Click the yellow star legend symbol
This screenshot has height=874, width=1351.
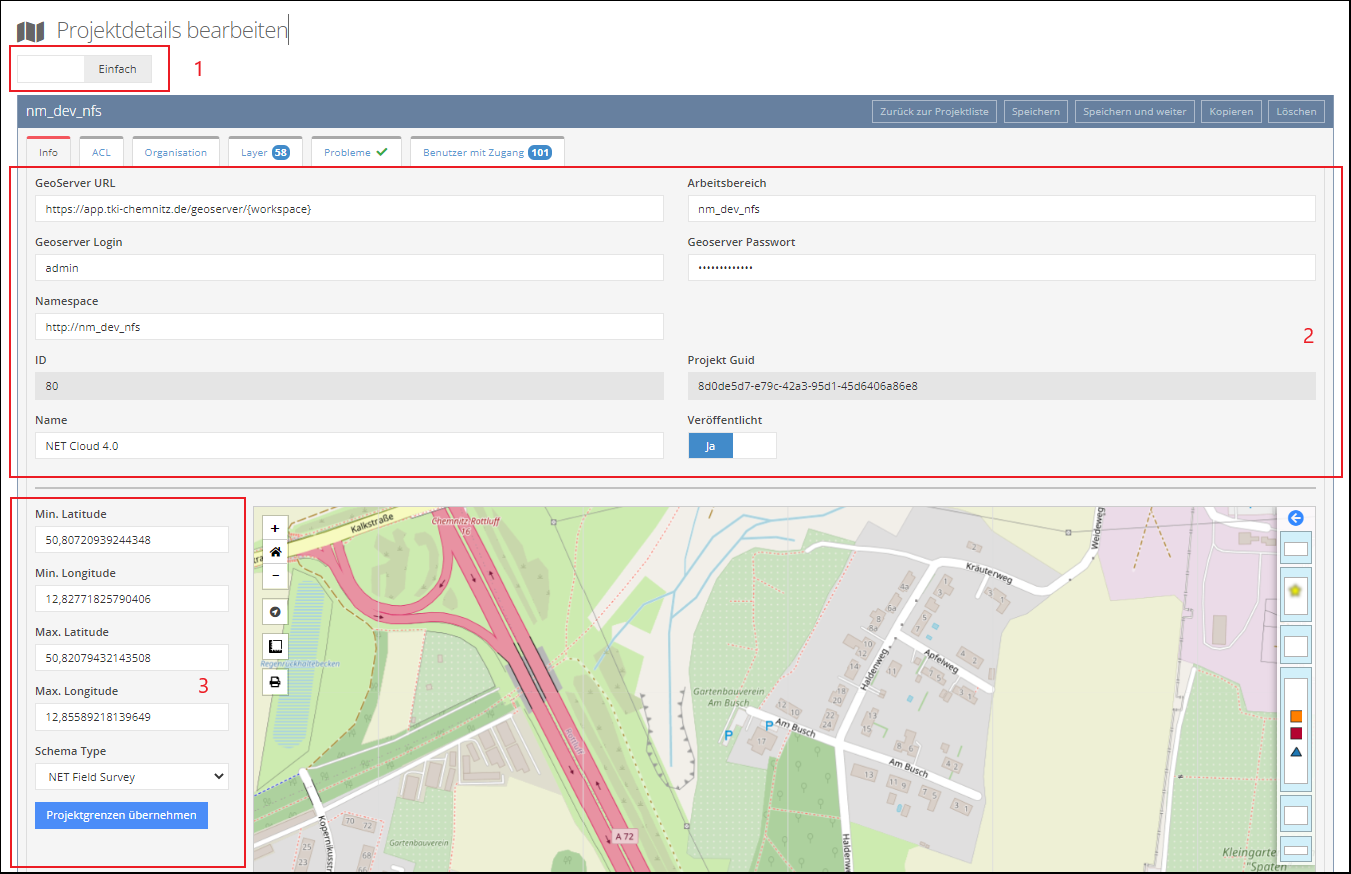click(1295, 591)
